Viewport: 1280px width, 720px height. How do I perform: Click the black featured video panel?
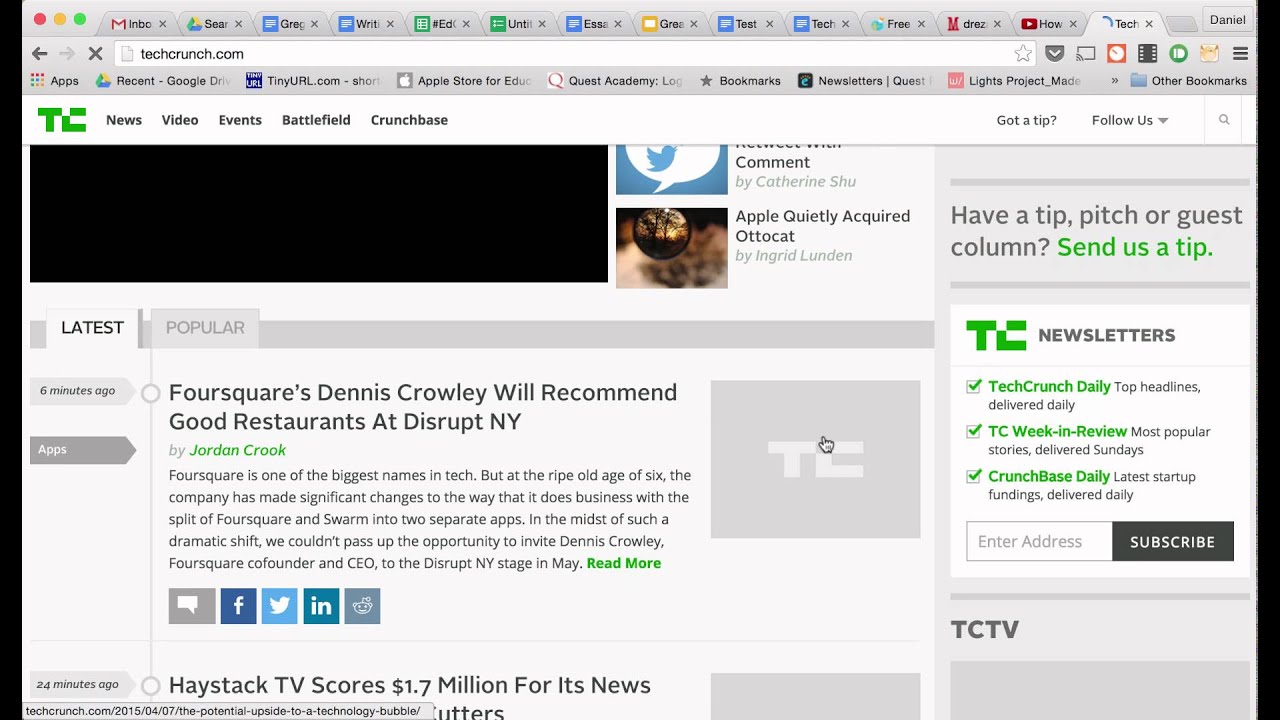click(319, 214)
